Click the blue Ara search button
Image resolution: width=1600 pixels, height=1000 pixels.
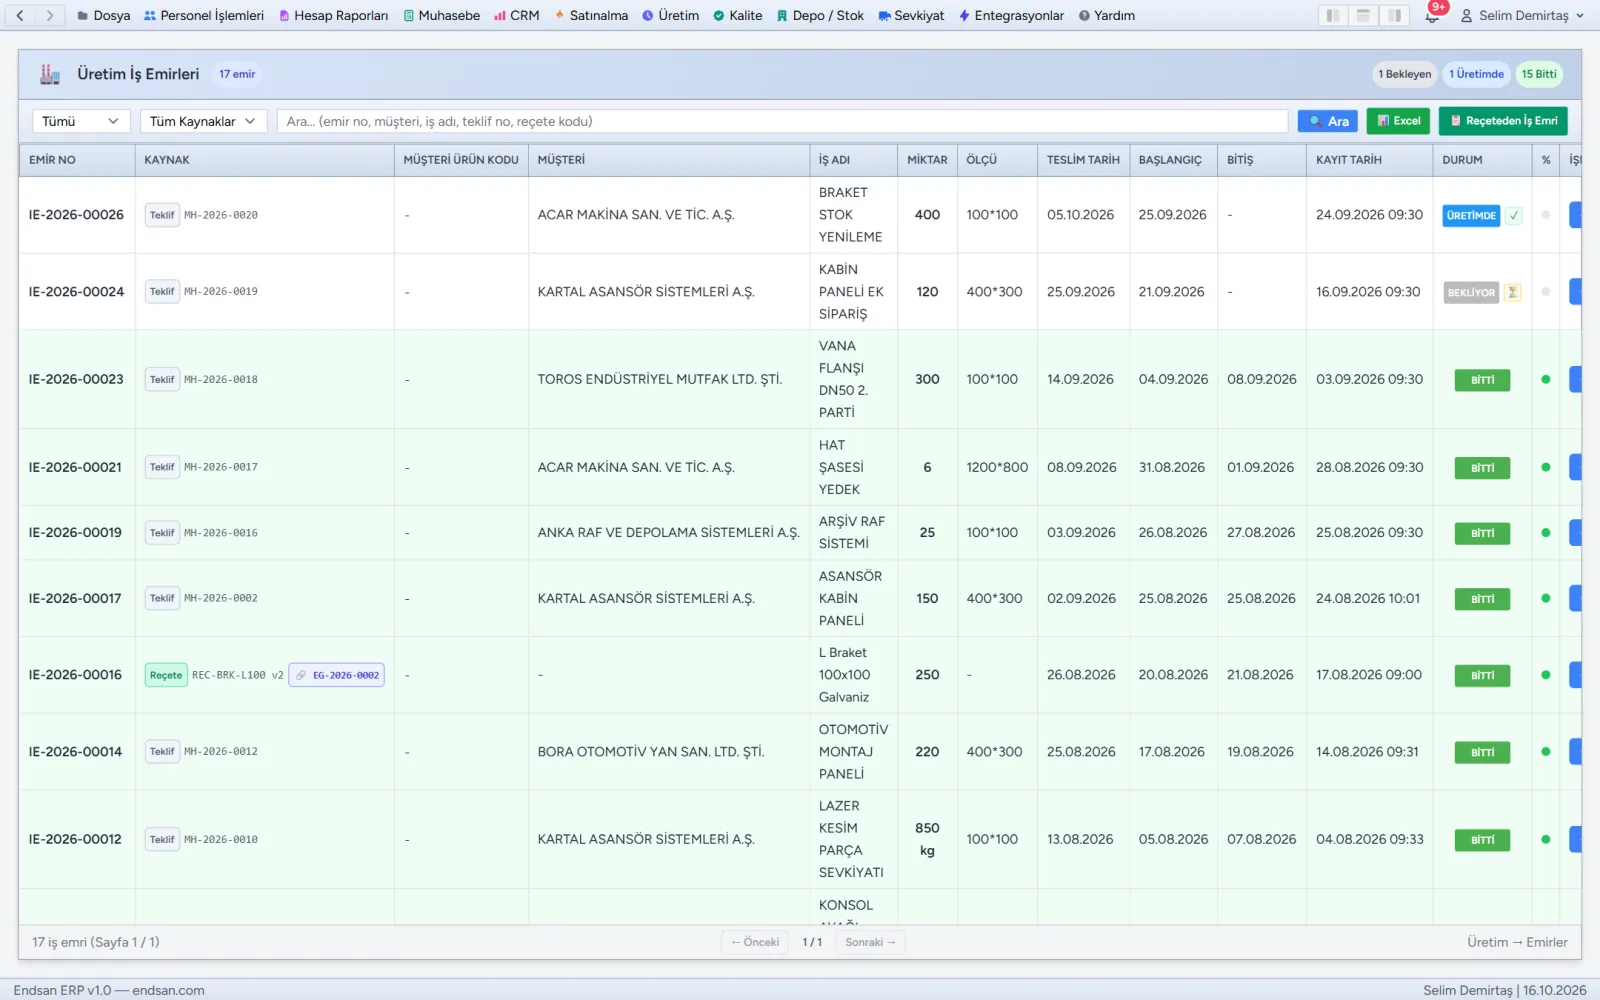tap(1327, 121)
